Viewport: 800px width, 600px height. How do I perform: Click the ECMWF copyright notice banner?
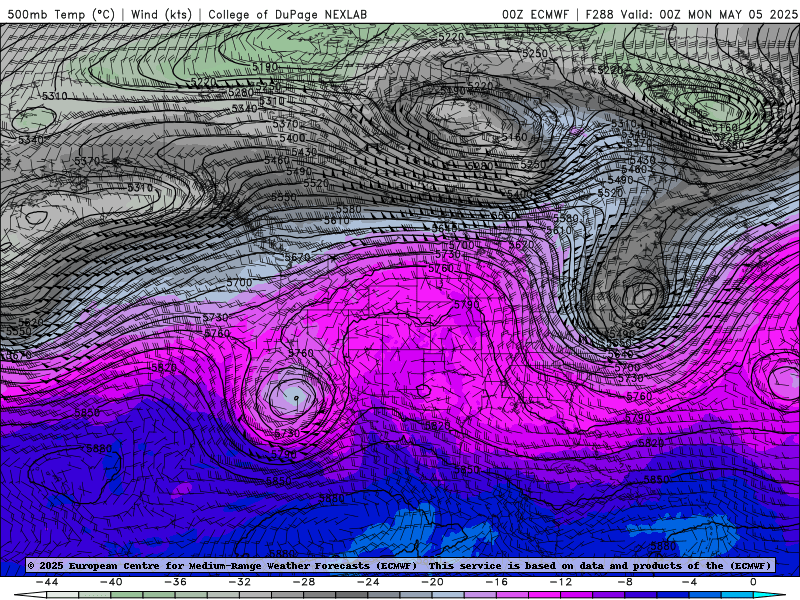[x=399, y=566]
